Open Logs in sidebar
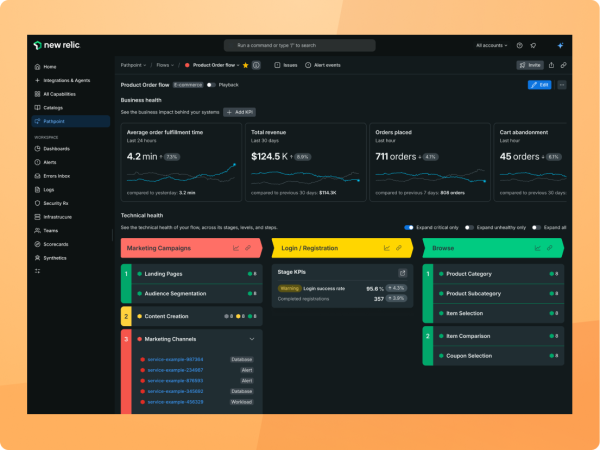The image size is (600, 450). point(71,189)
